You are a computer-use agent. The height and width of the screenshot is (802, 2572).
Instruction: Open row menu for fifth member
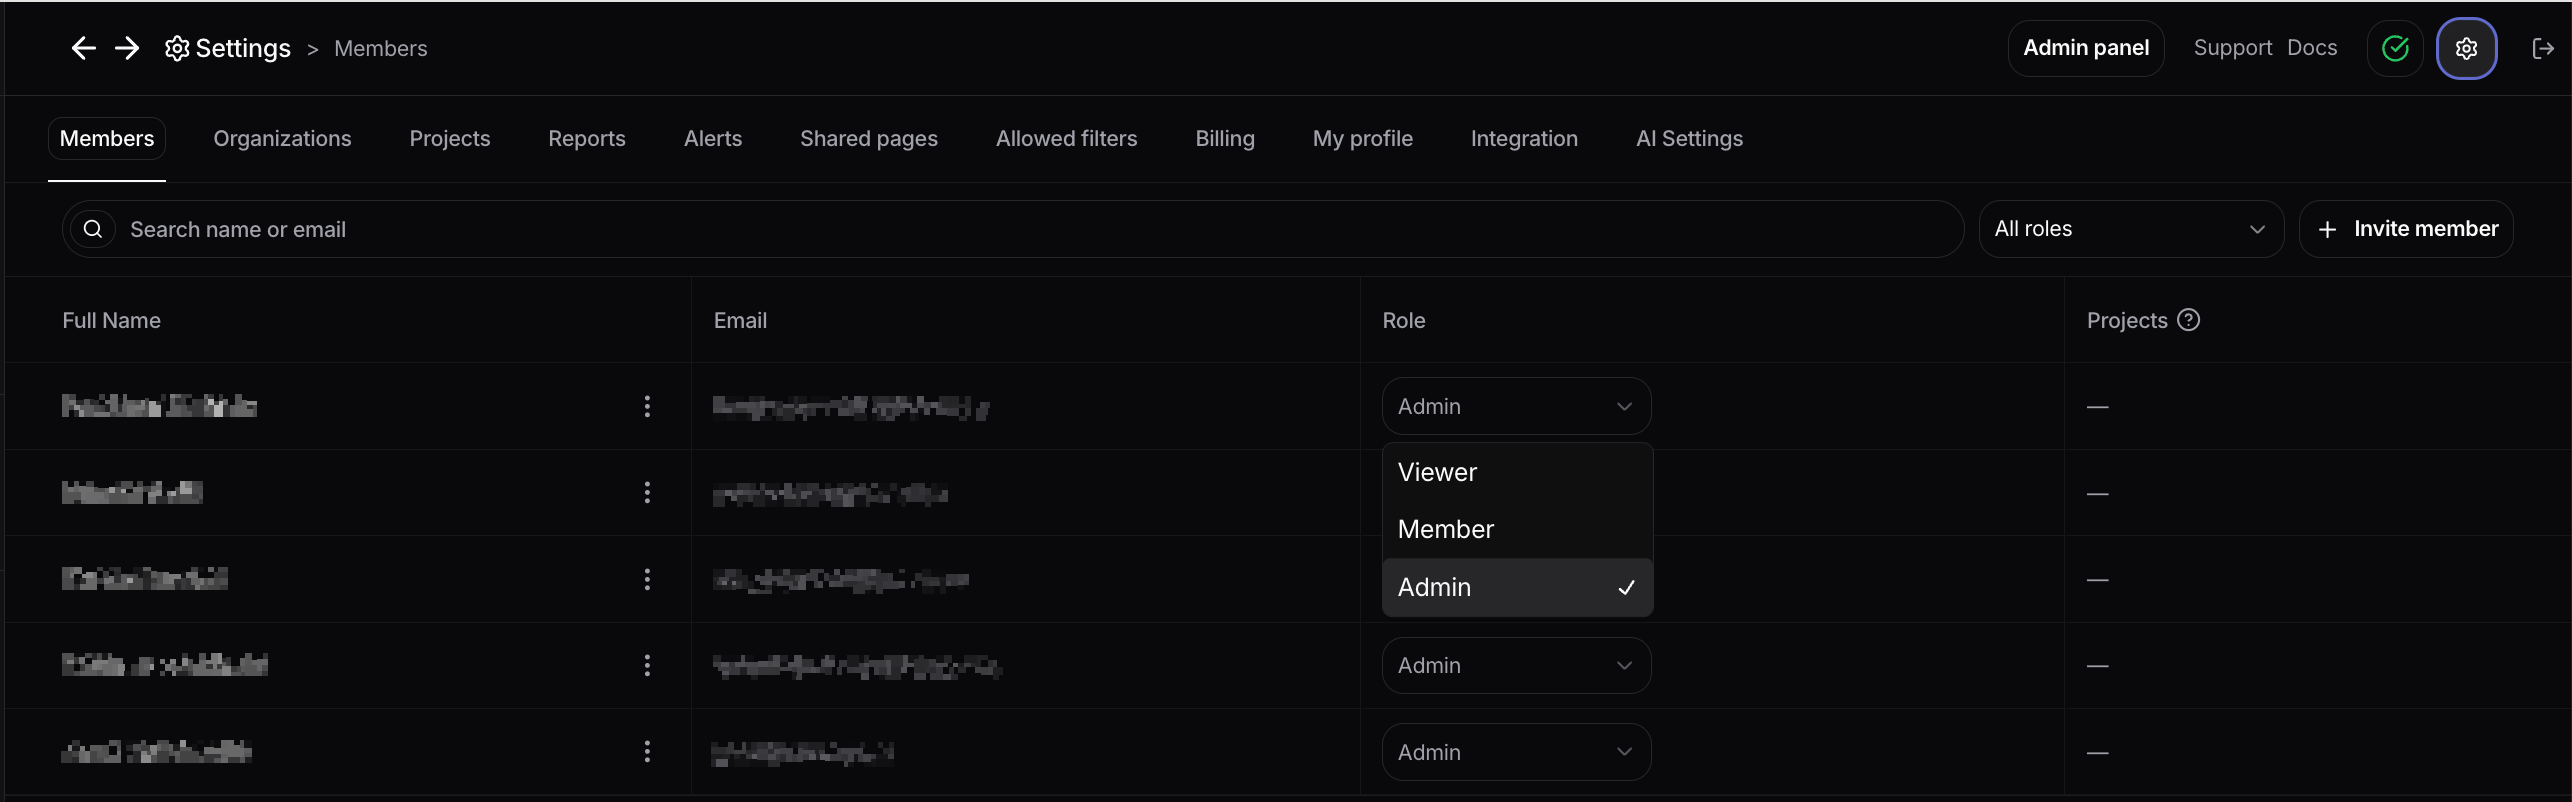point(647,751)
